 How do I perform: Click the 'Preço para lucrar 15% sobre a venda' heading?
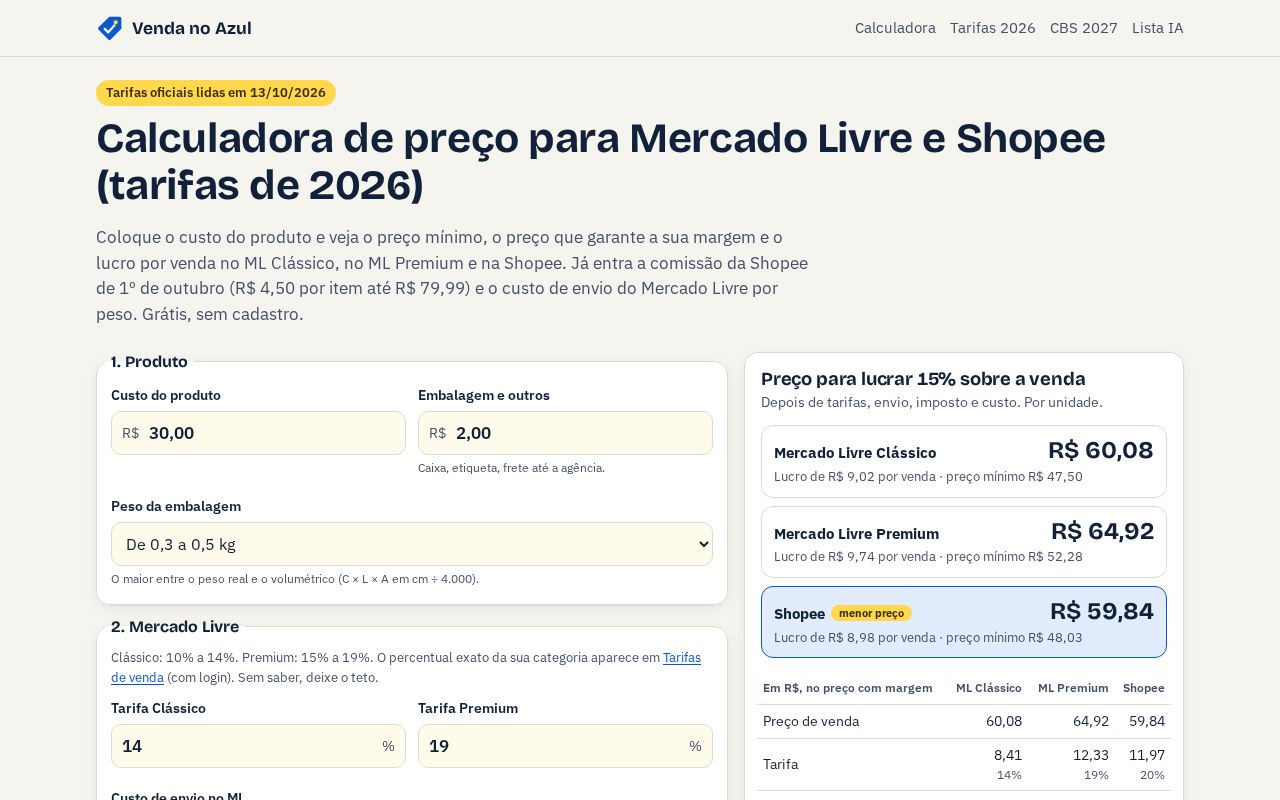pyautogui.click(x=923, y=379)
